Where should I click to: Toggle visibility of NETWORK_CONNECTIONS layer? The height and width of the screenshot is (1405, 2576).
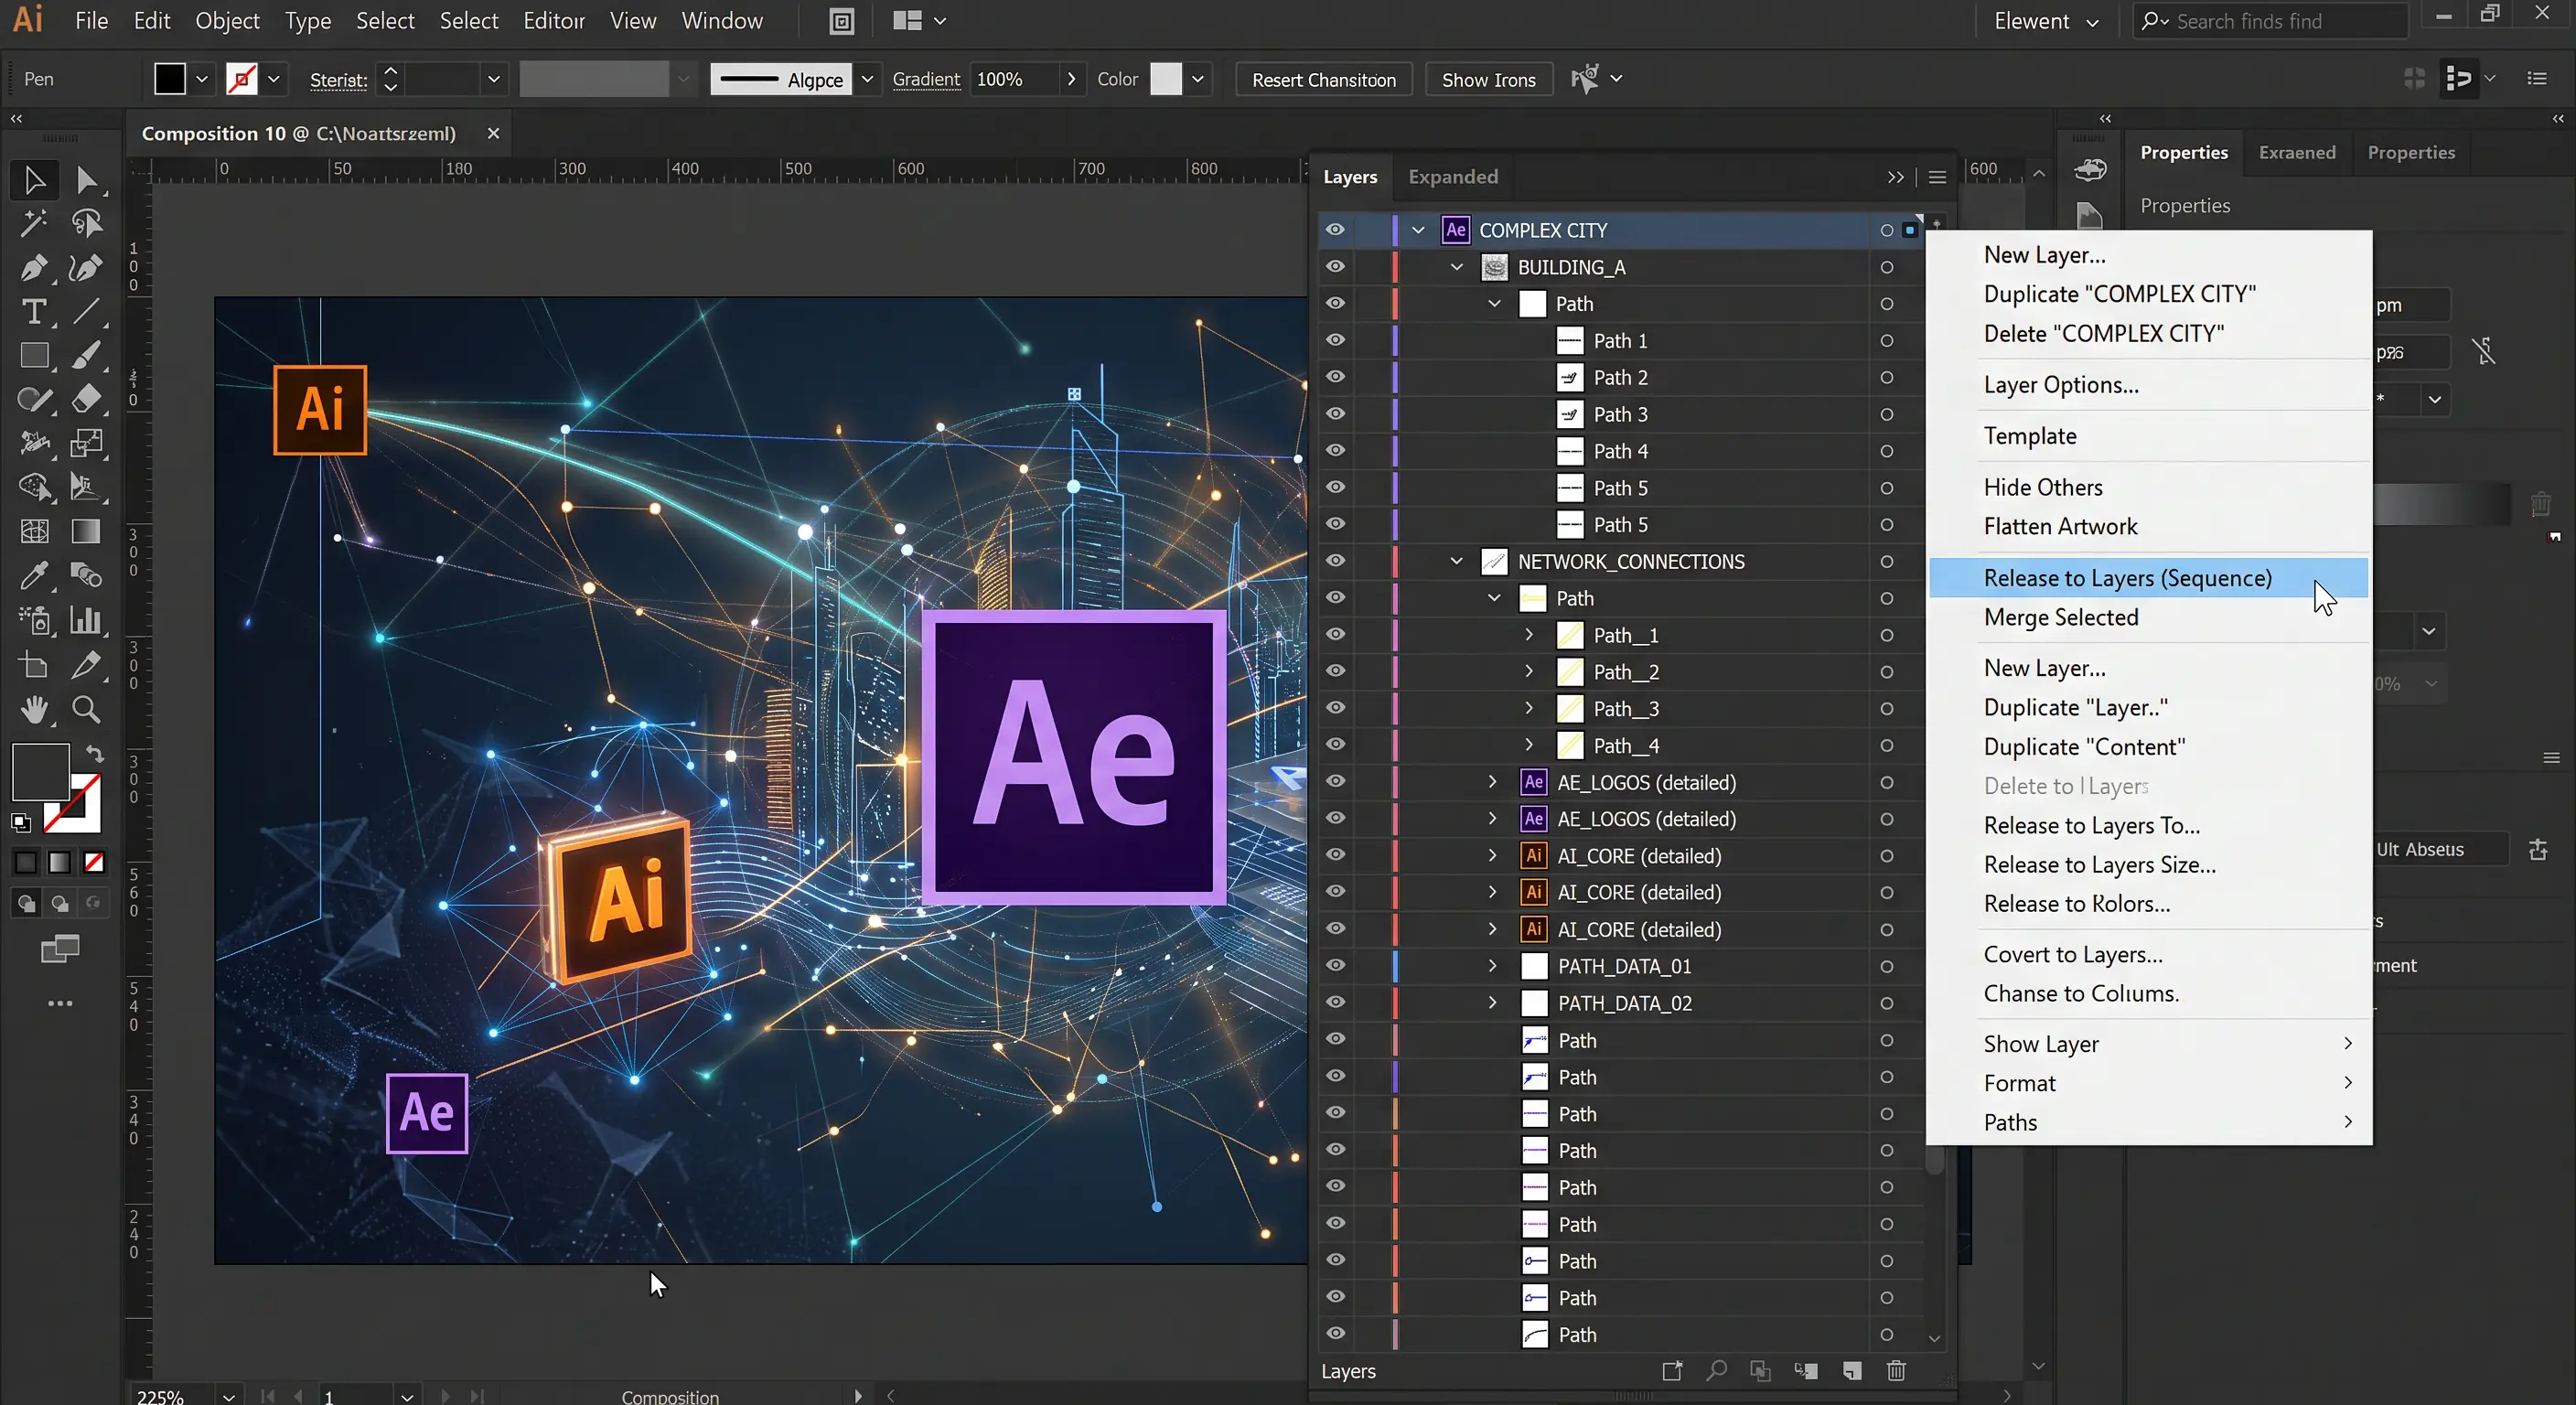pyautogui.click(x=1335, y=561)
